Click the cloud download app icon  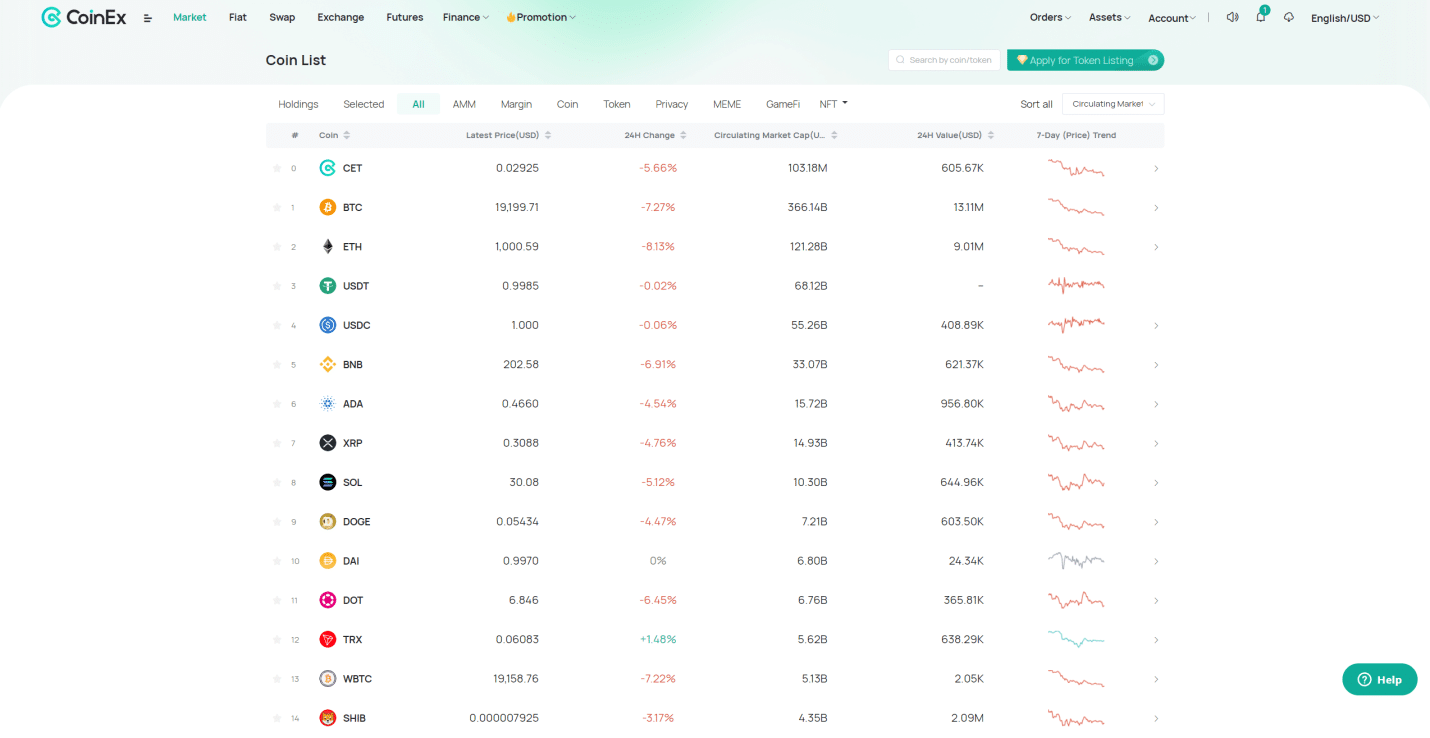coord(1289,17)
